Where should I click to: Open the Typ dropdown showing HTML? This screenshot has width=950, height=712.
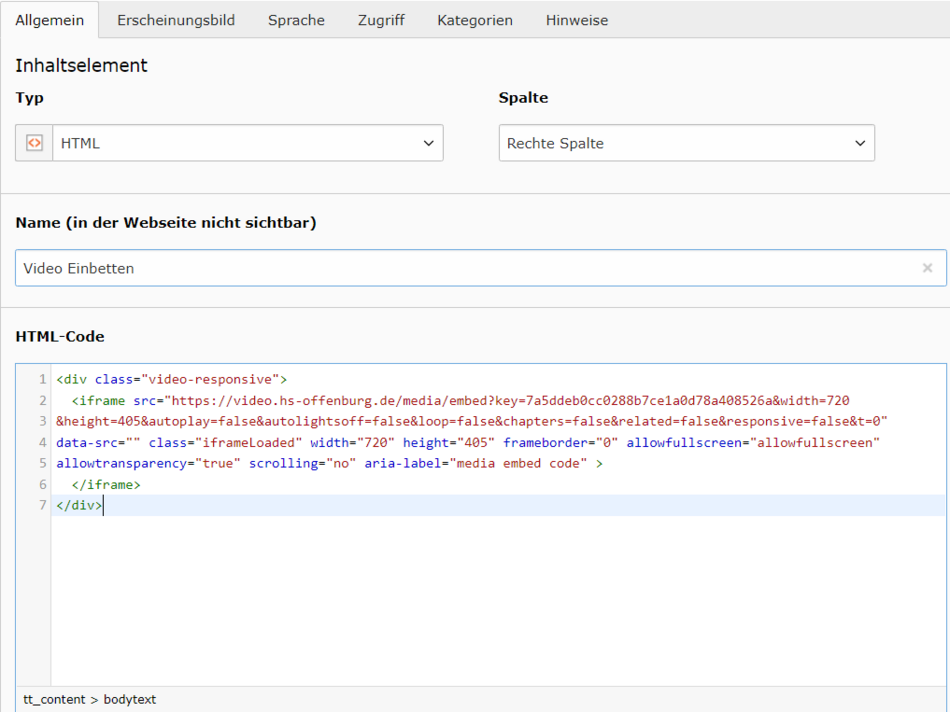(x=248, y=143)
